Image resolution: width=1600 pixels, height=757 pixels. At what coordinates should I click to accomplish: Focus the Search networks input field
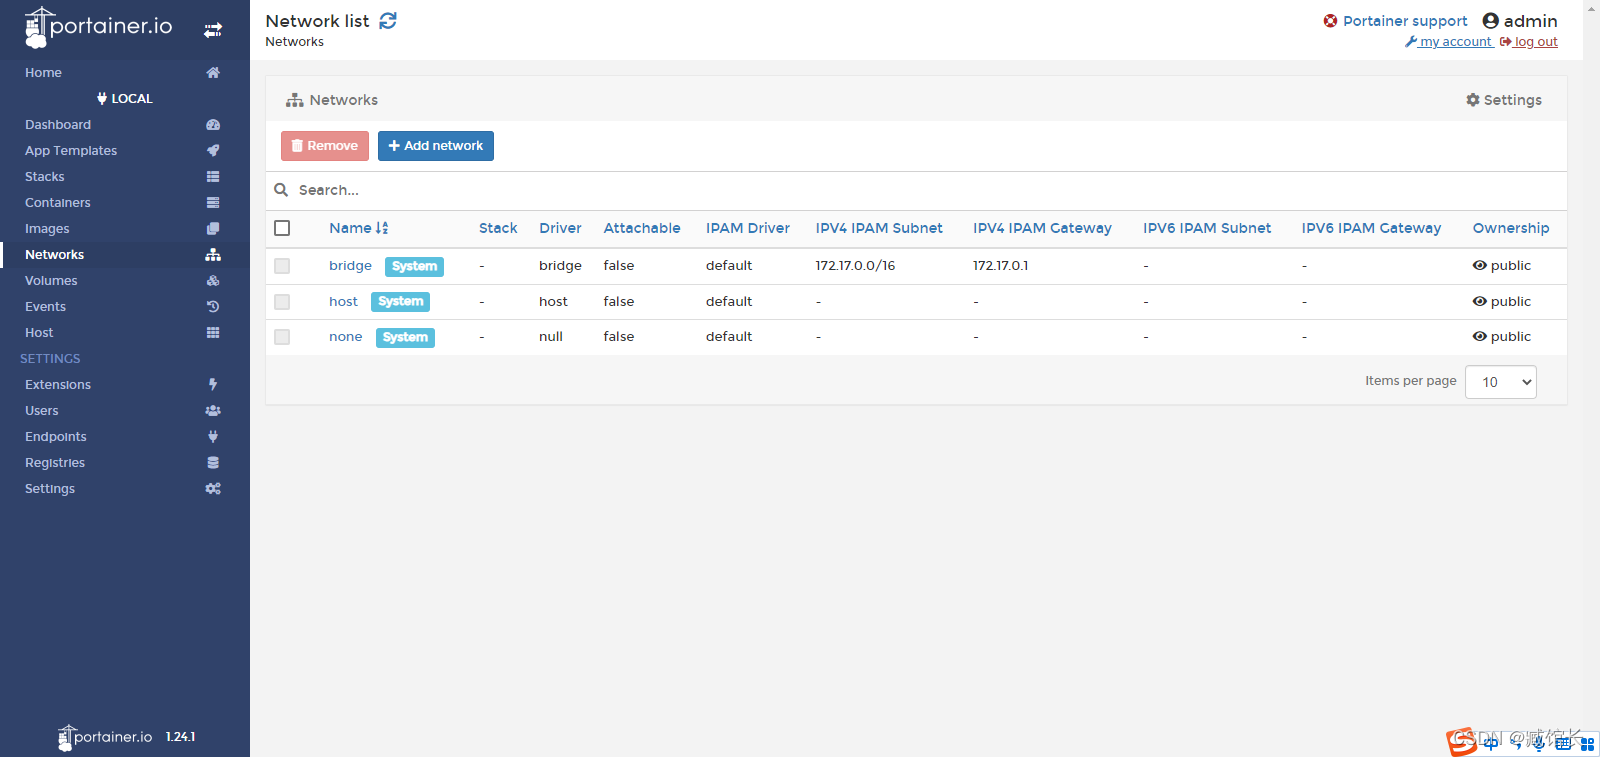(x=930, y=190)
